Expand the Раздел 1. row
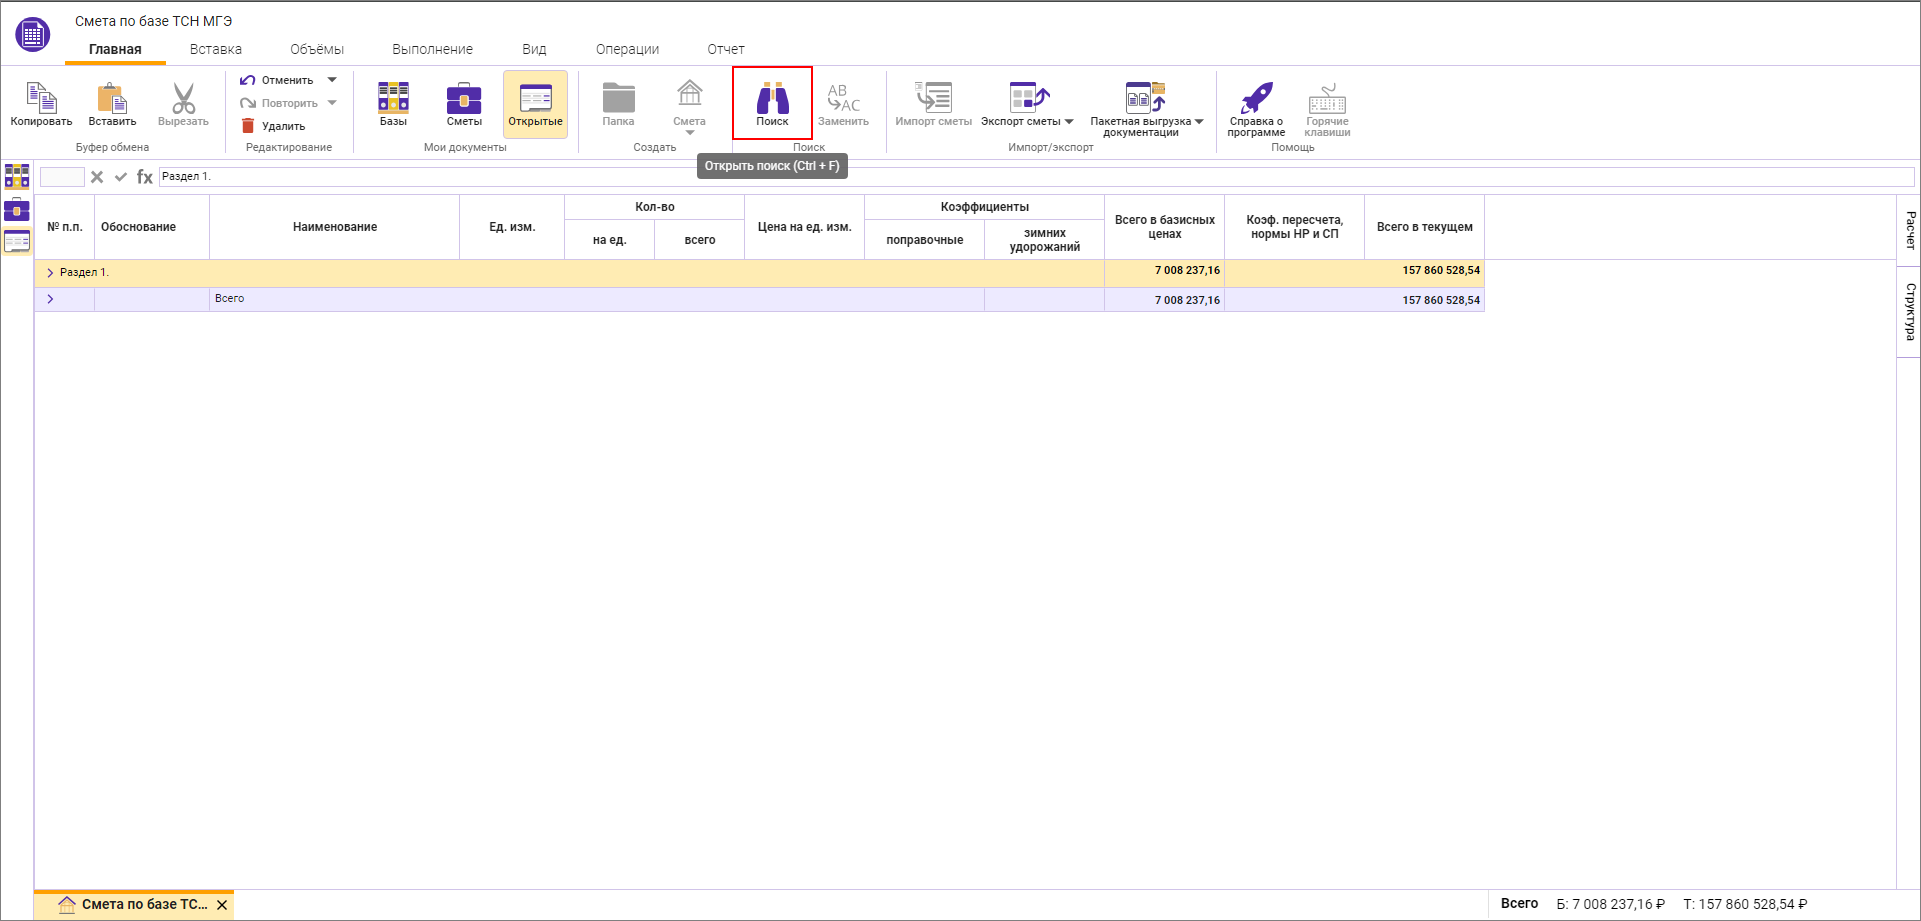The width and height of the screenshot is (1921, 921). click(x=50, y=273)
